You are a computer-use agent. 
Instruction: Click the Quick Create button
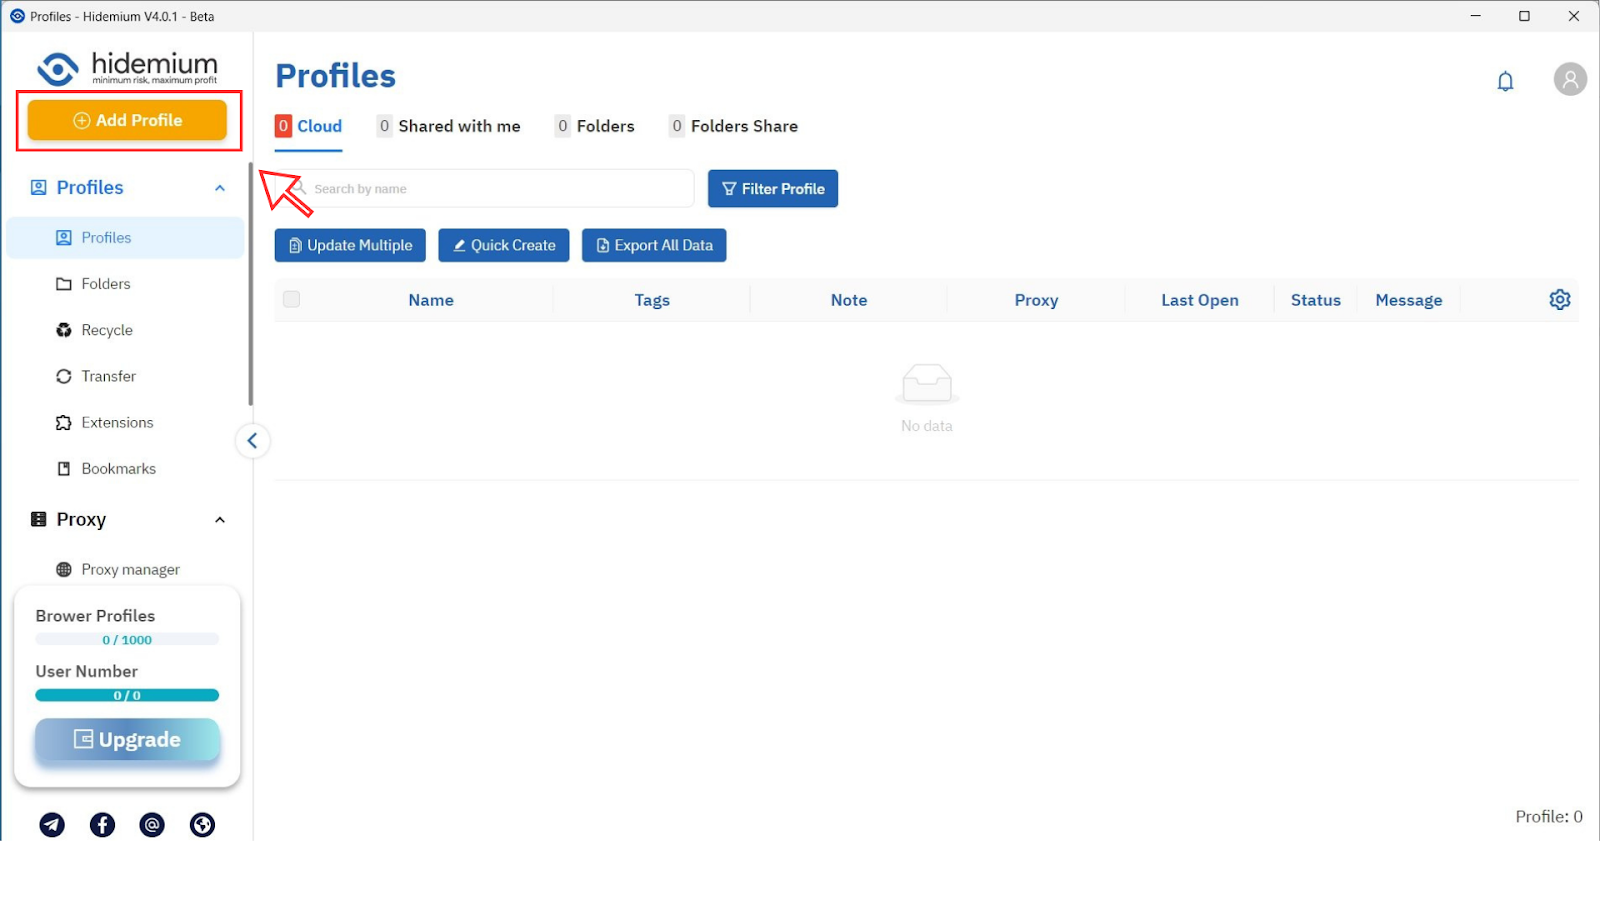pos(504,245)
